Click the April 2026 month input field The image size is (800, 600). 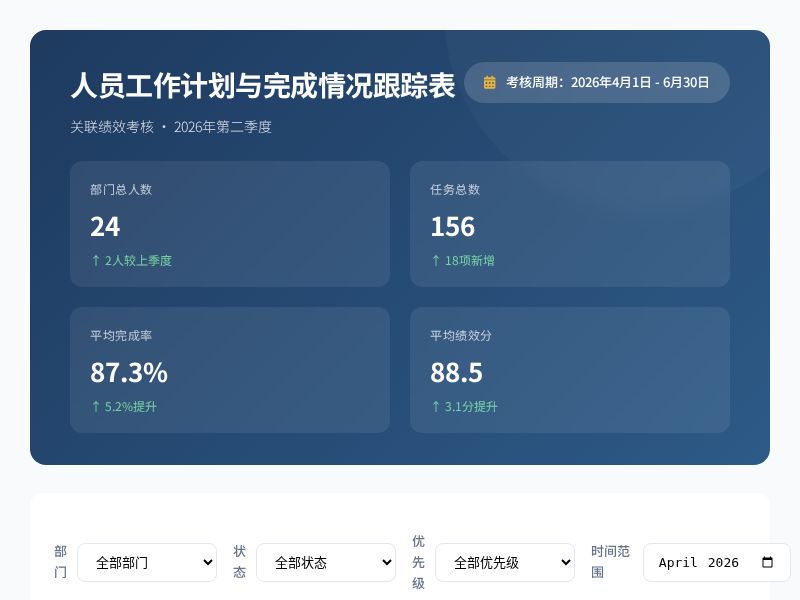click(716, 562)
